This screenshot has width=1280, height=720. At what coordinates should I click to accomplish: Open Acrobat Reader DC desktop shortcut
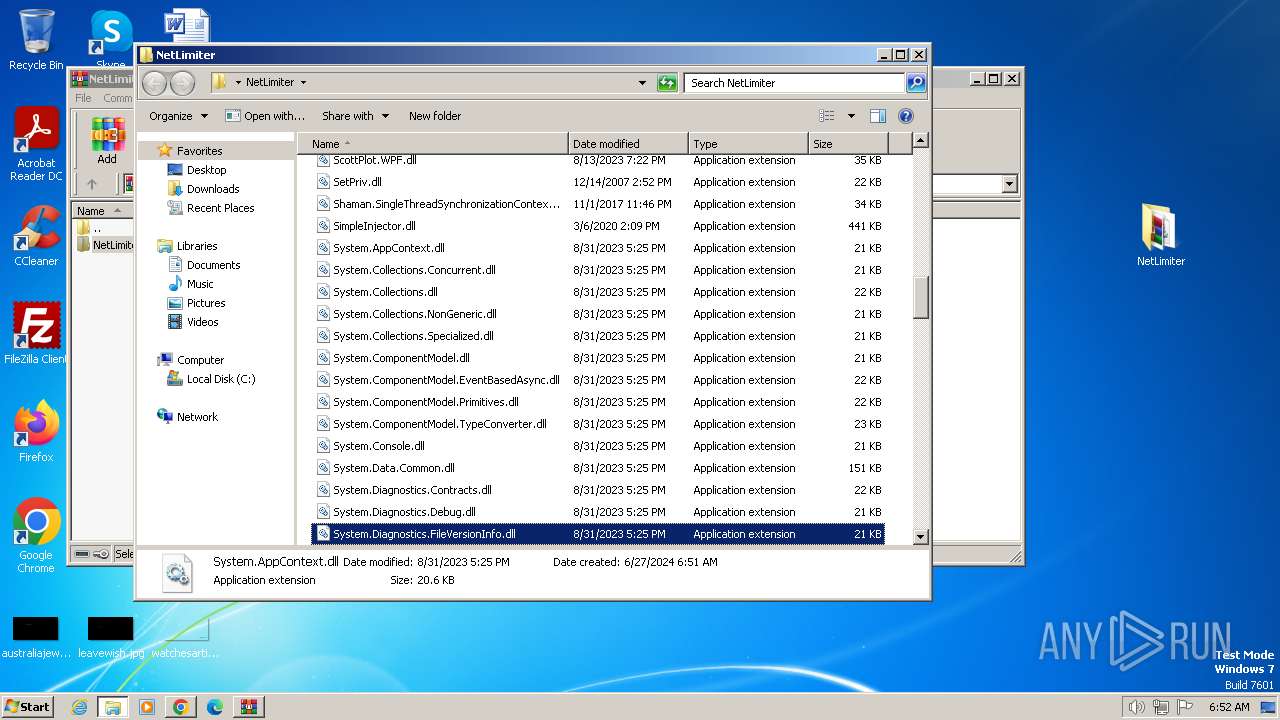click(36, 145)
